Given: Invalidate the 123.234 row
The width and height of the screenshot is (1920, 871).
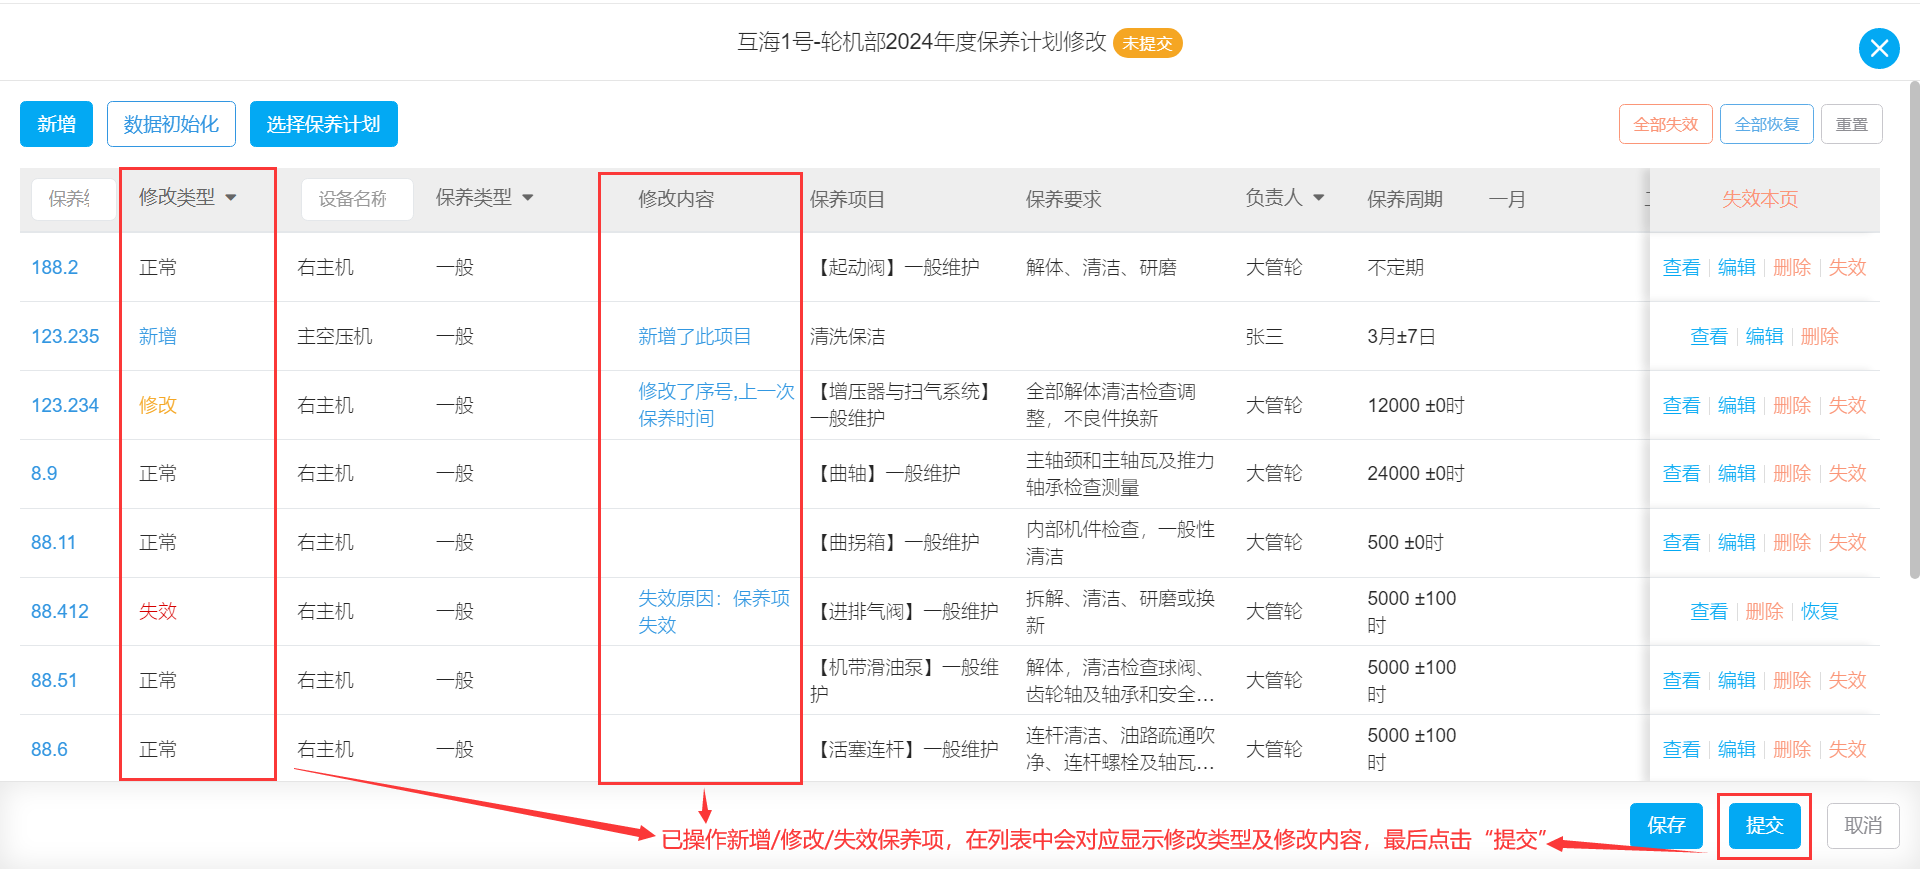Looking at the screenshot, I should [1847, 405].
